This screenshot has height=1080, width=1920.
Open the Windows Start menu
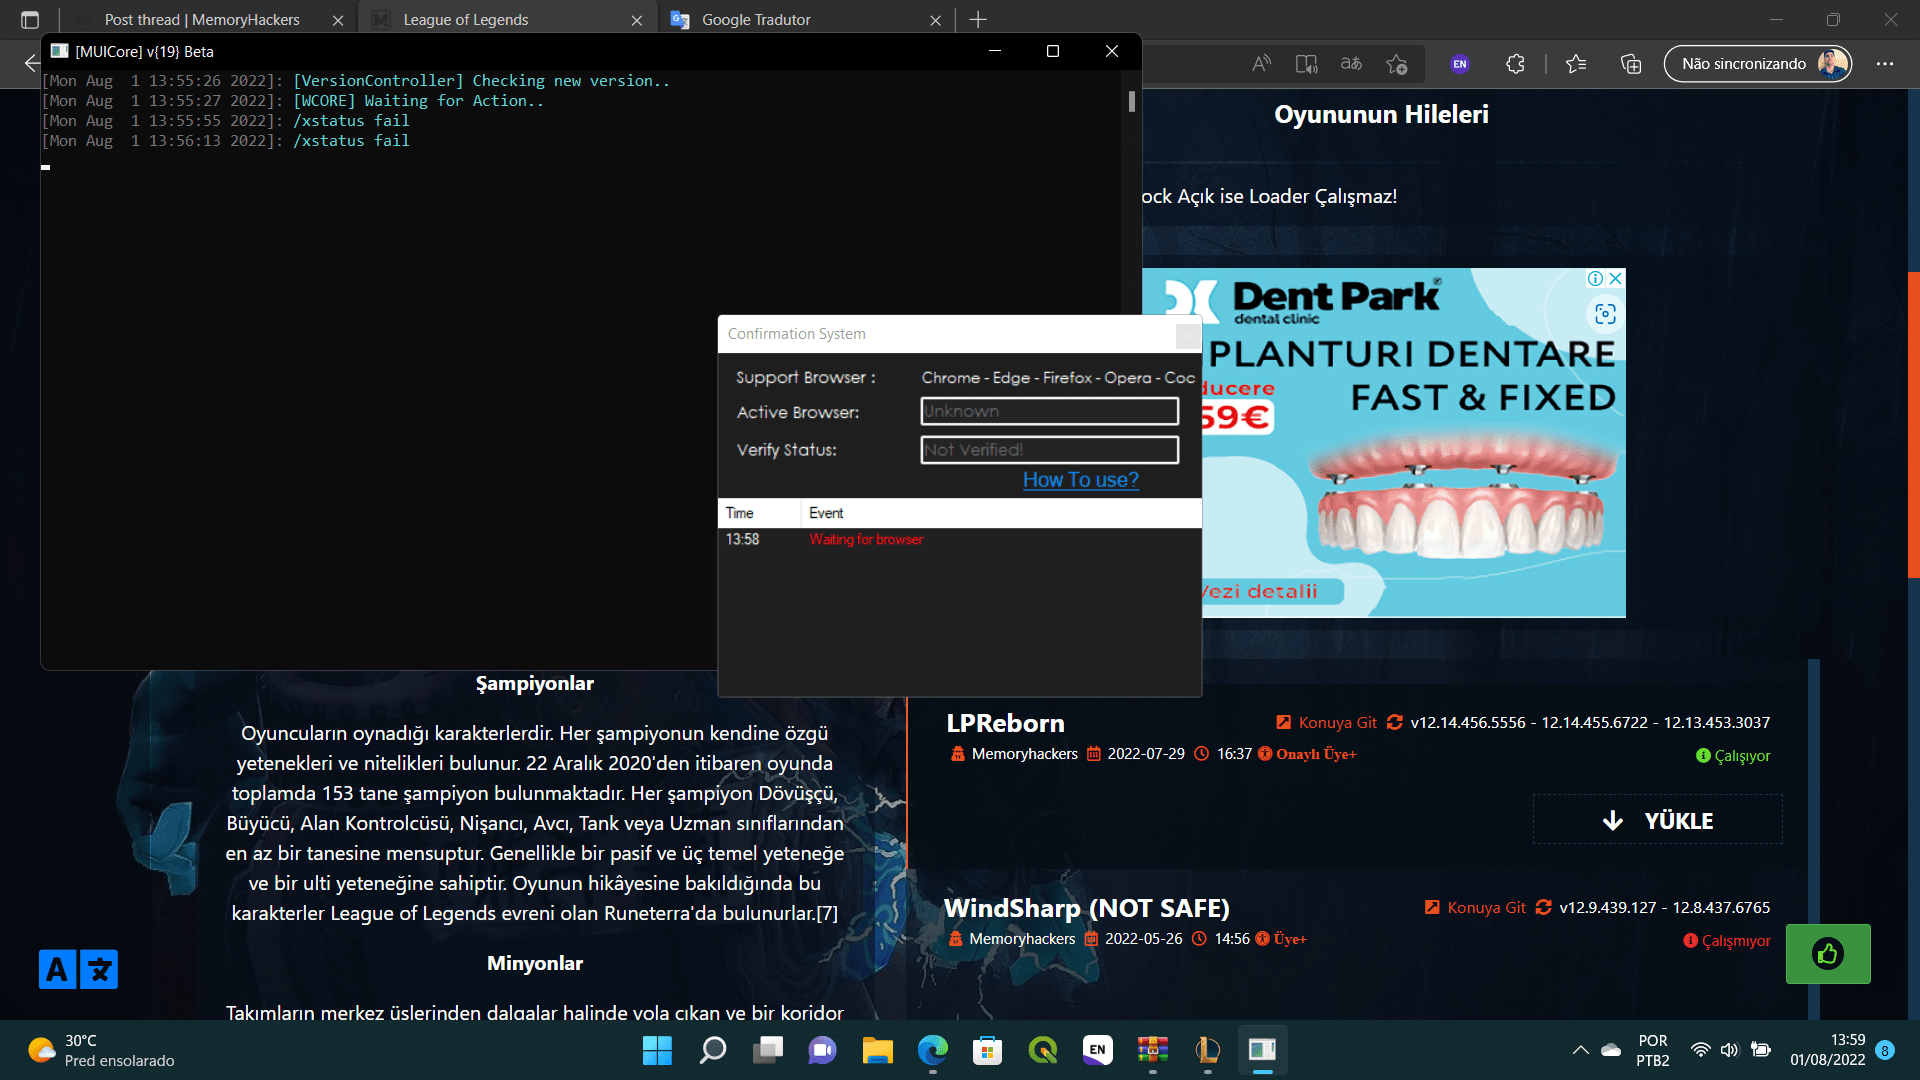(657, 1050)
